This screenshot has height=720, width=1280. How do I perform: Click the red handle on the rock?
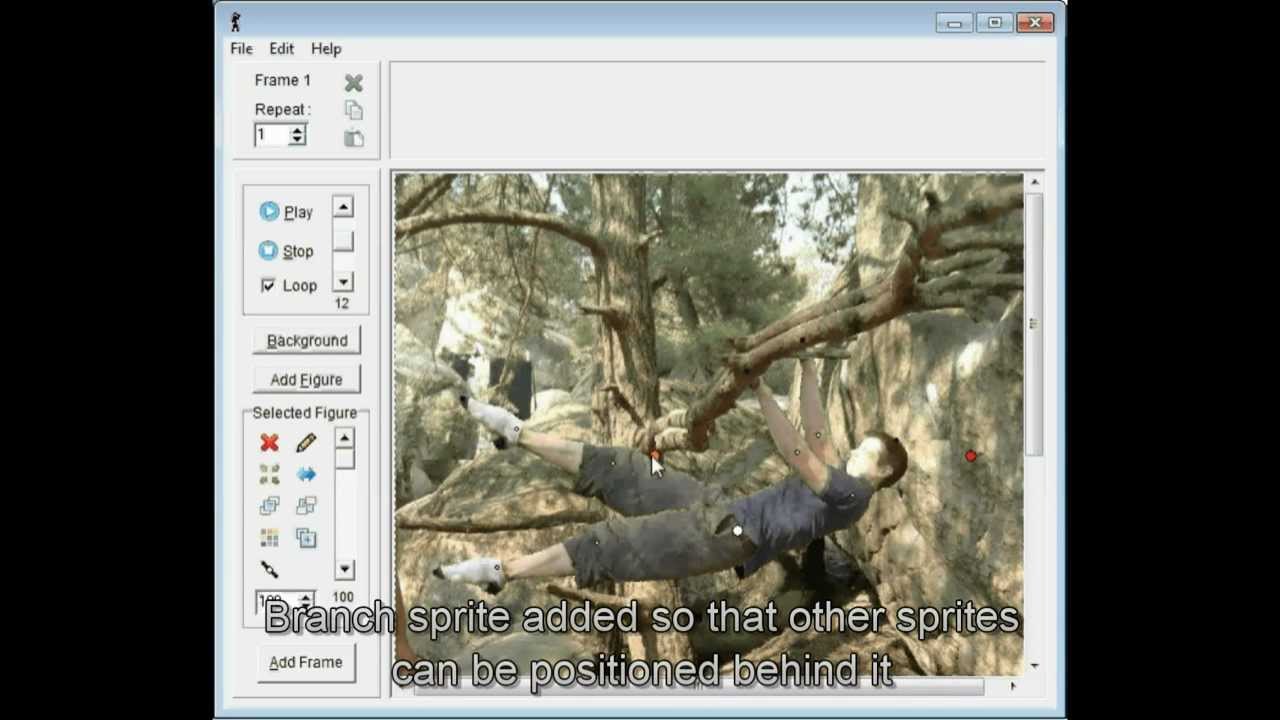pyautogui.click(x=971, y=456)
